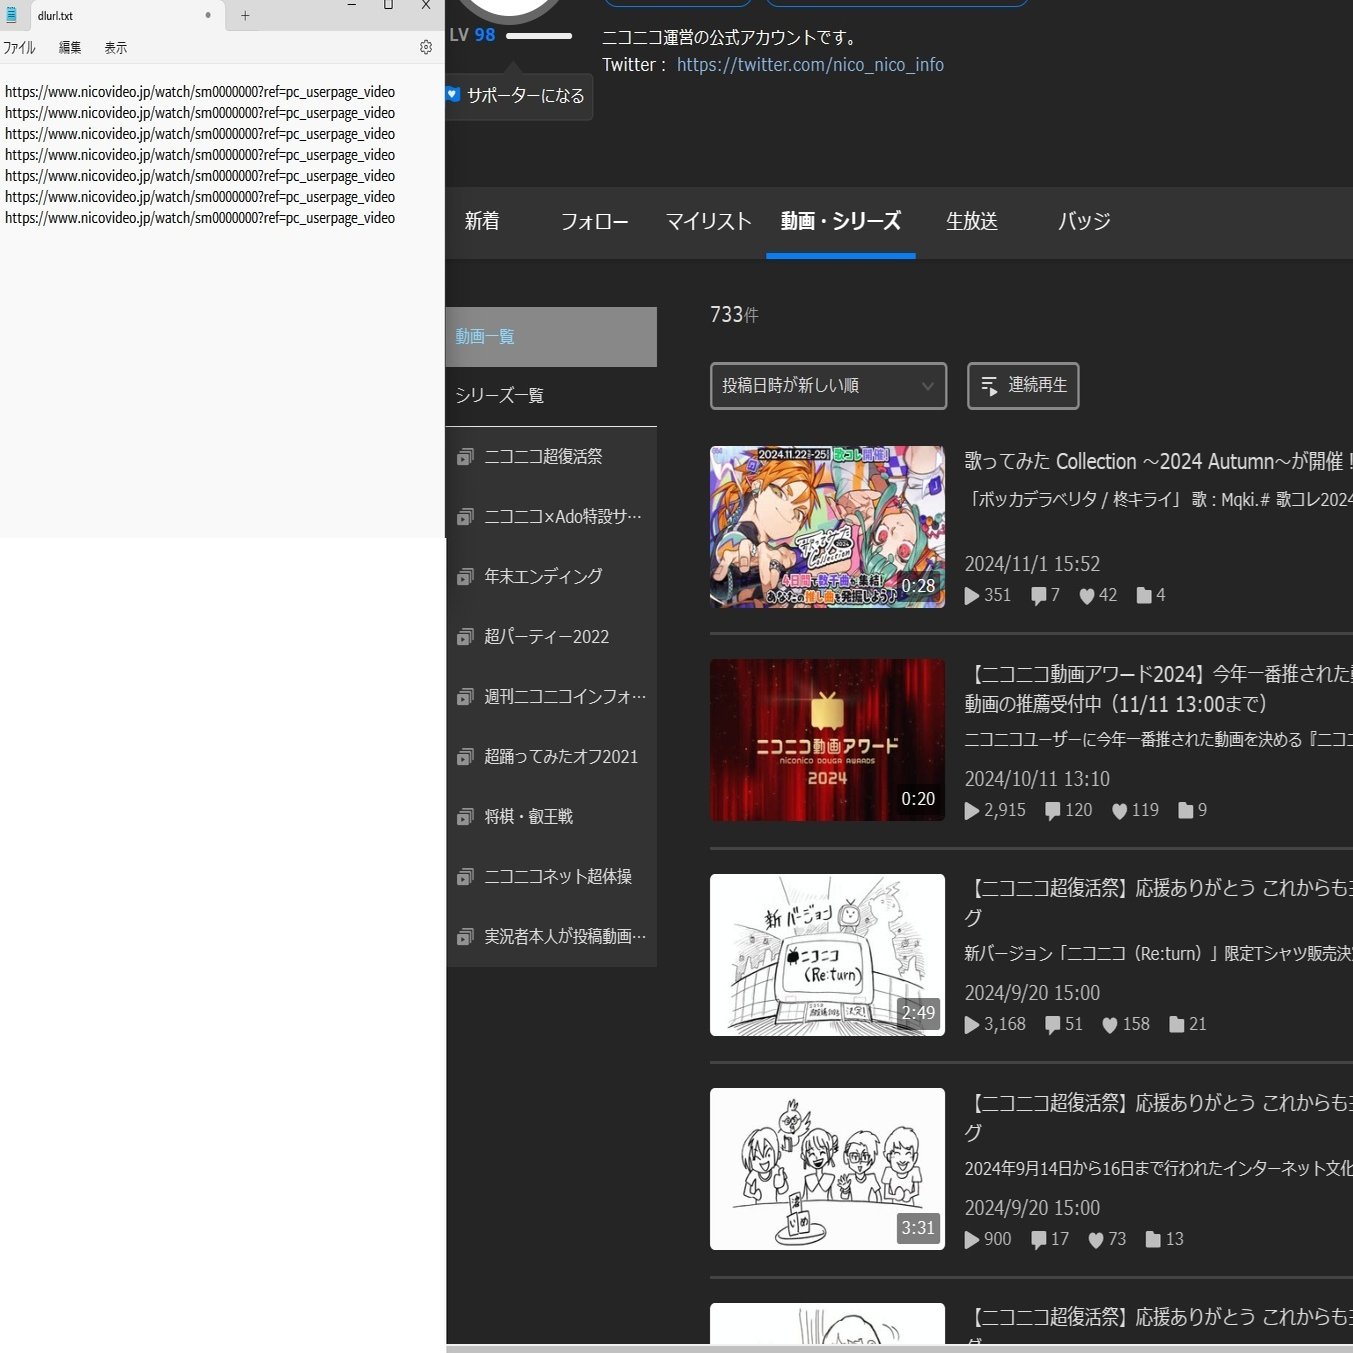Open the twitter.com/nico_nico_info link

click(810, 65)
